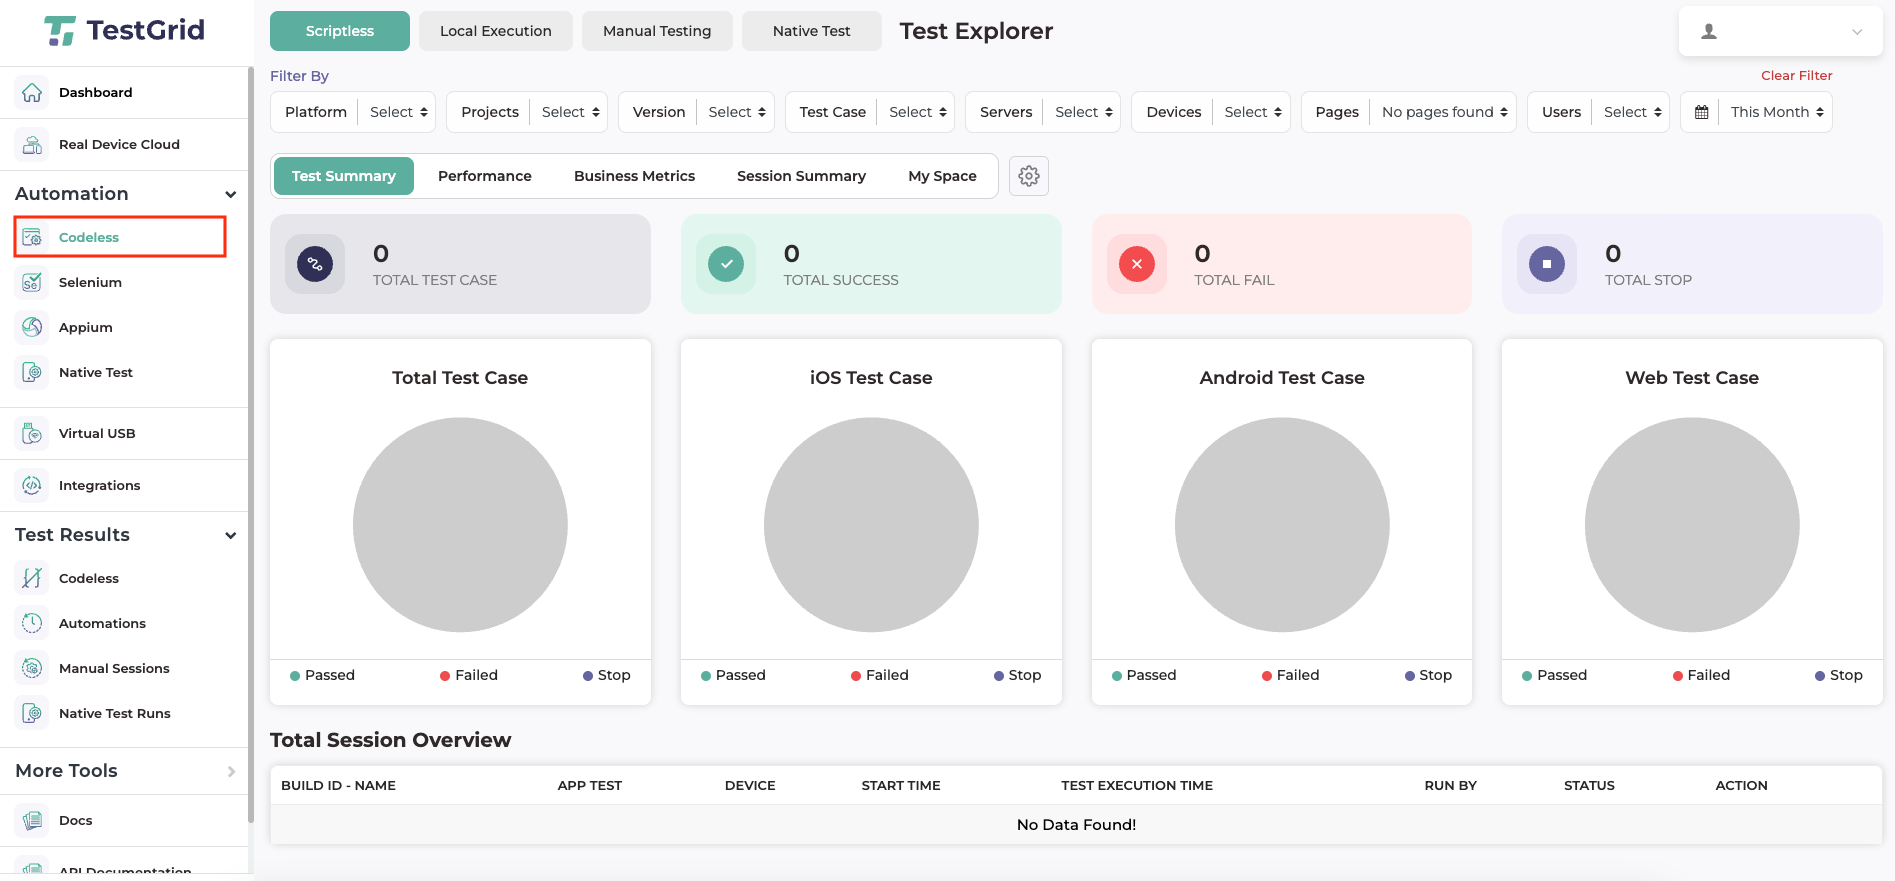Select the Selenium icon under Automation
The image size is (1895, 881).
click(x=32, y=283)
